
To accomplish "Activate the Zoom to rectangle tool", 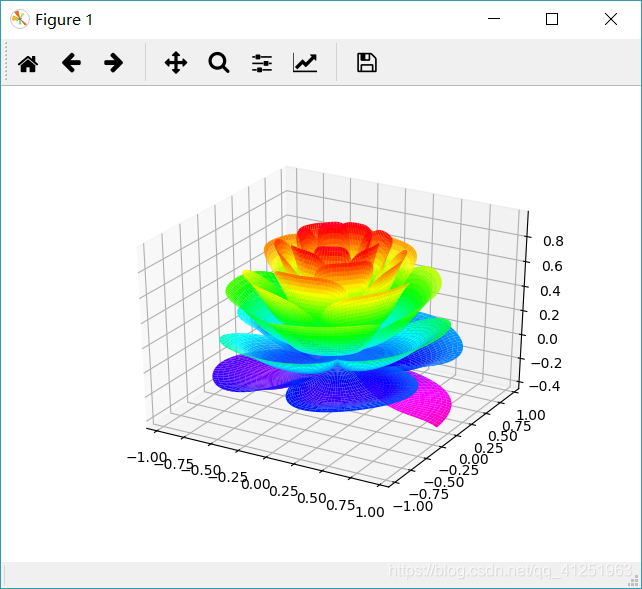I will click(x=219, y=63).
